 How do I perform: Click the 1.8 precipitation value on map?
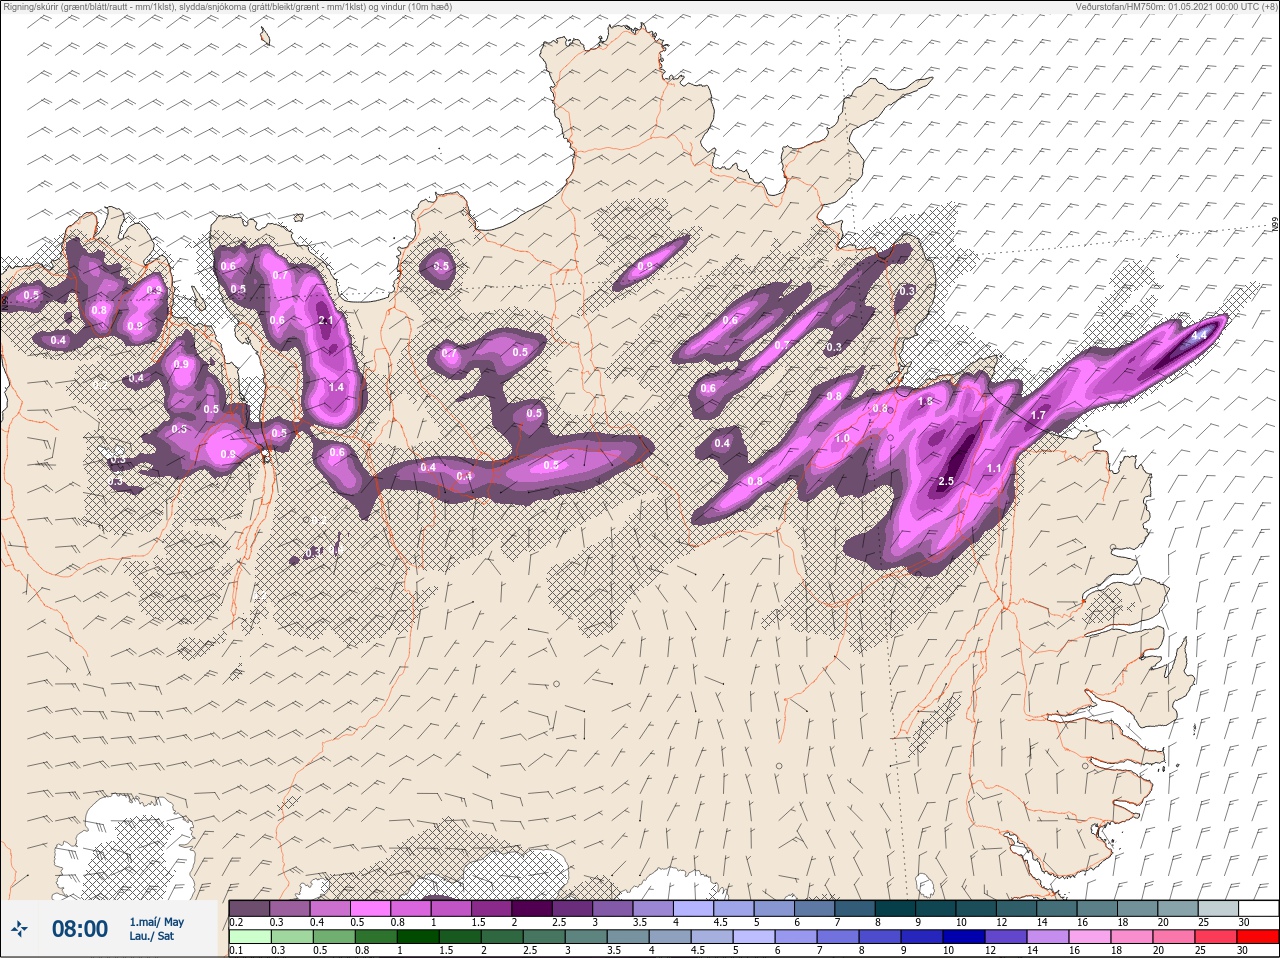click(926, 401)
